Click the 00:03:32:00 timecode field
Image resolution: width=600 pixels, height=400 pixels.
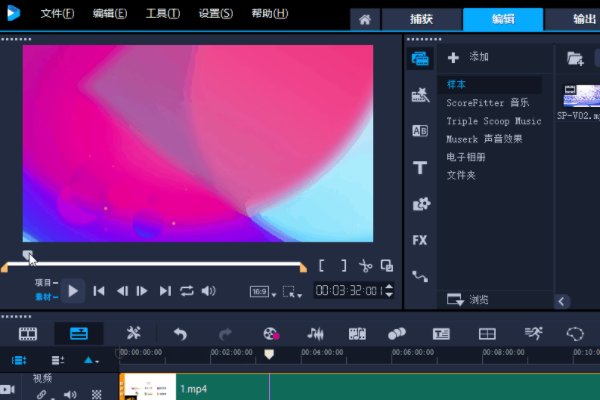(x=348, y=291)
